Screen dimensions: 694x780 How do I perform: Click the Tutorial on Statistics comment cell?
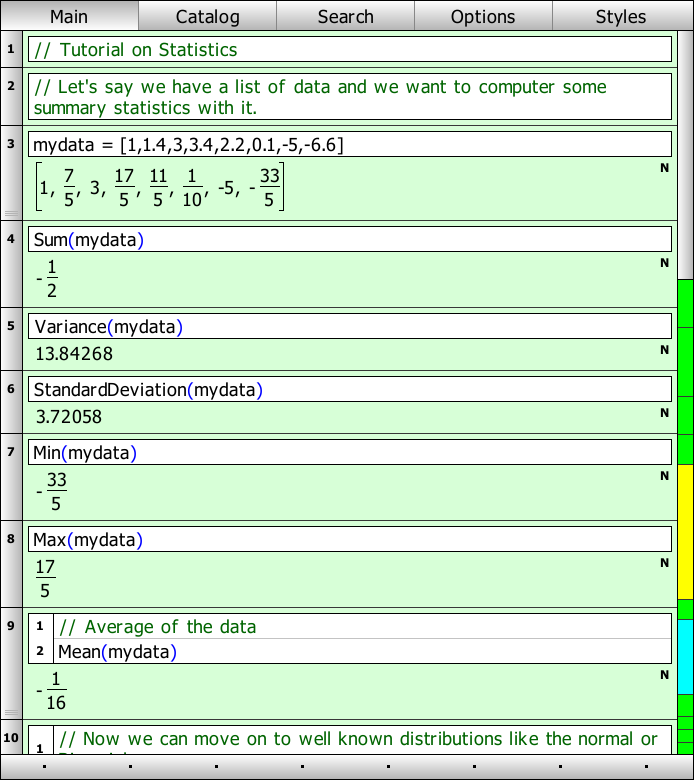tap(350, 50)
